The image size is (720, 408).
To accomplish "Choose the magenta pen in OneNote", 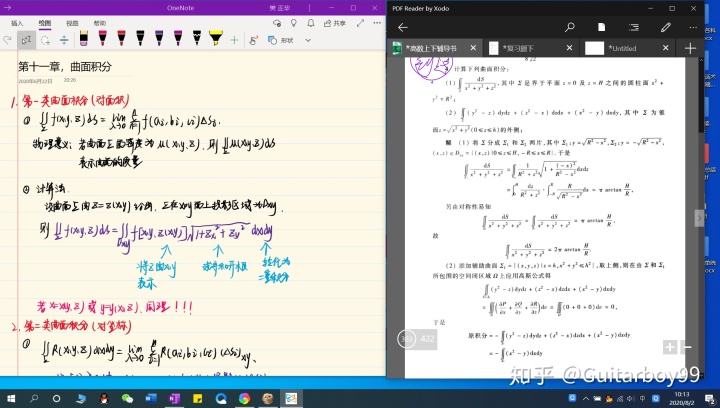I will [178, 38].
